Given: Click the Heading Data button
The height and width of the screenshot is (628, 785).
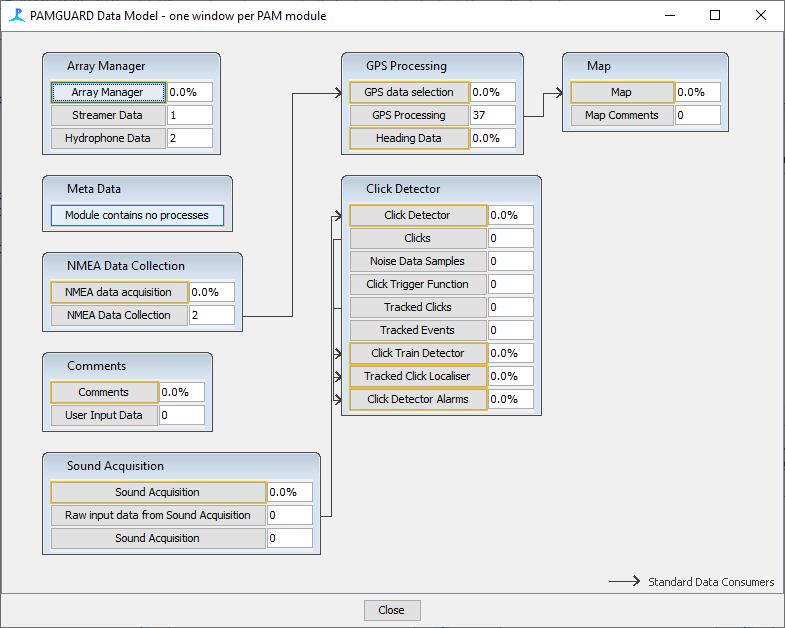Looking at the screenshot, I should tap(409, 138).
